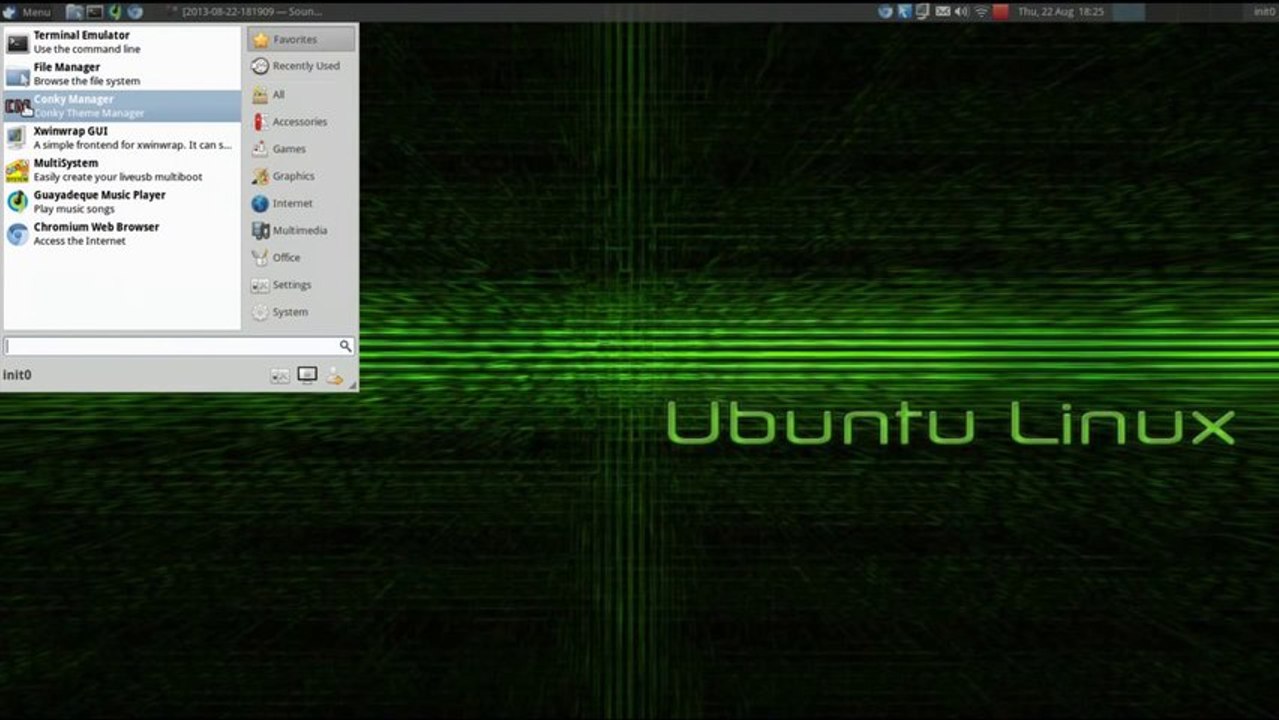Launch Chromium Web Browser from menu
Viewport: 1279px width, 720px height.
click(122, 234)
